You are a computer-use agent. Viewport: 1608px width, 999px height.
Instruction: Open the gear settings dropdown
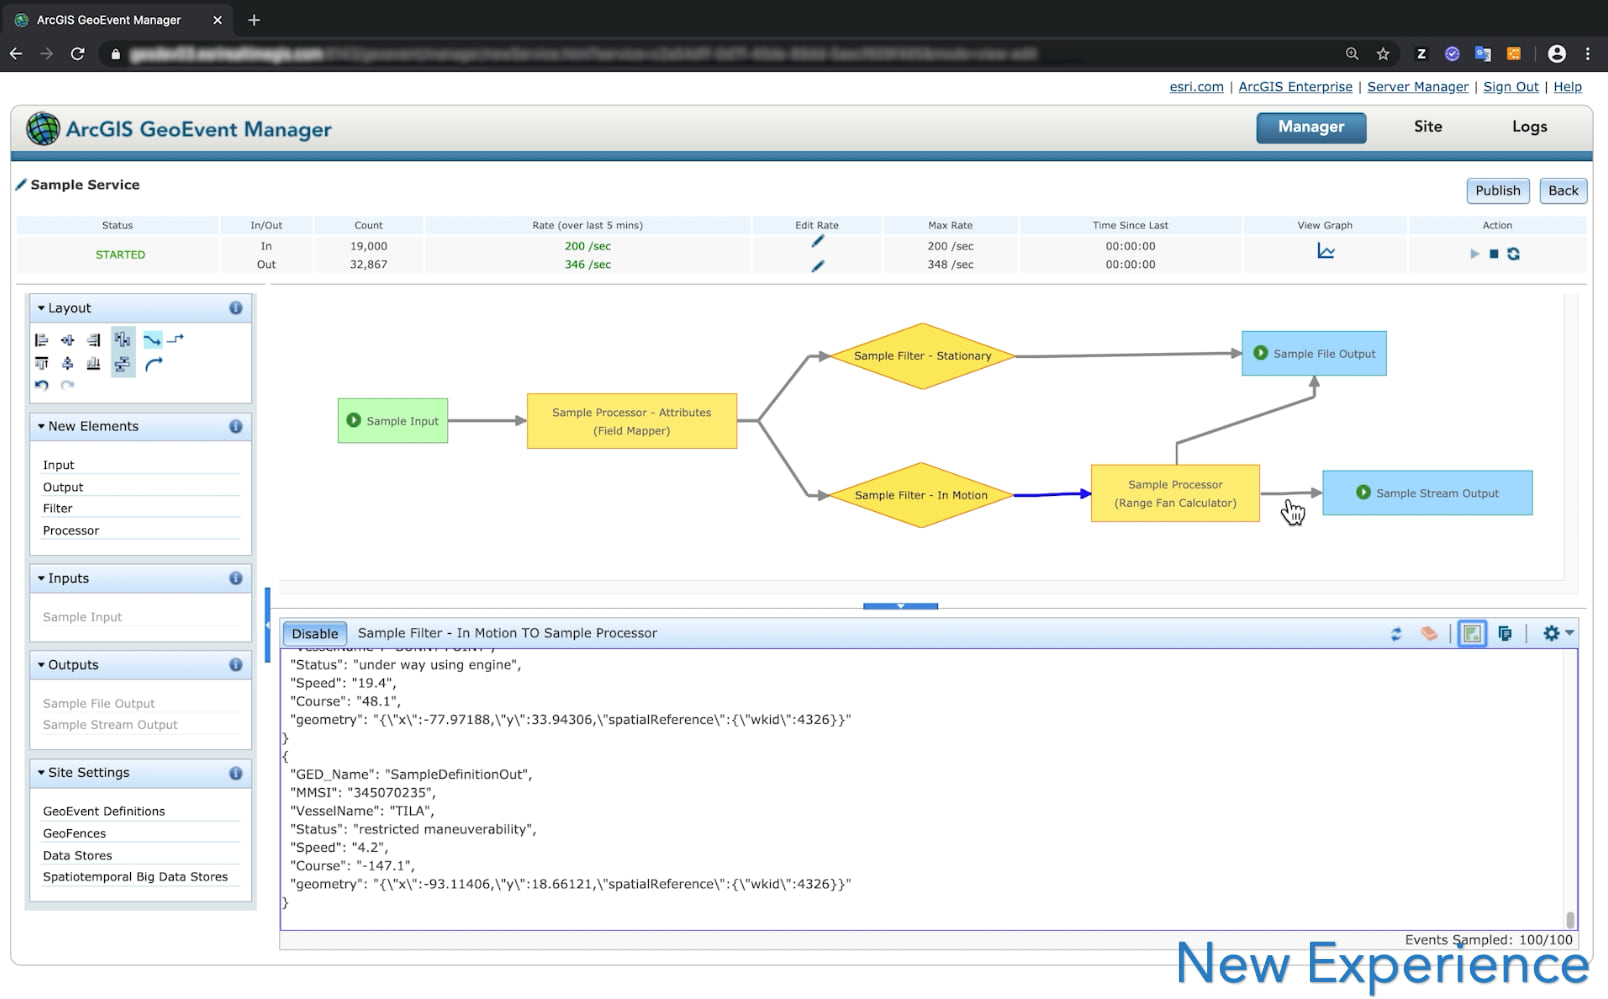click(x=1553, y=632)
